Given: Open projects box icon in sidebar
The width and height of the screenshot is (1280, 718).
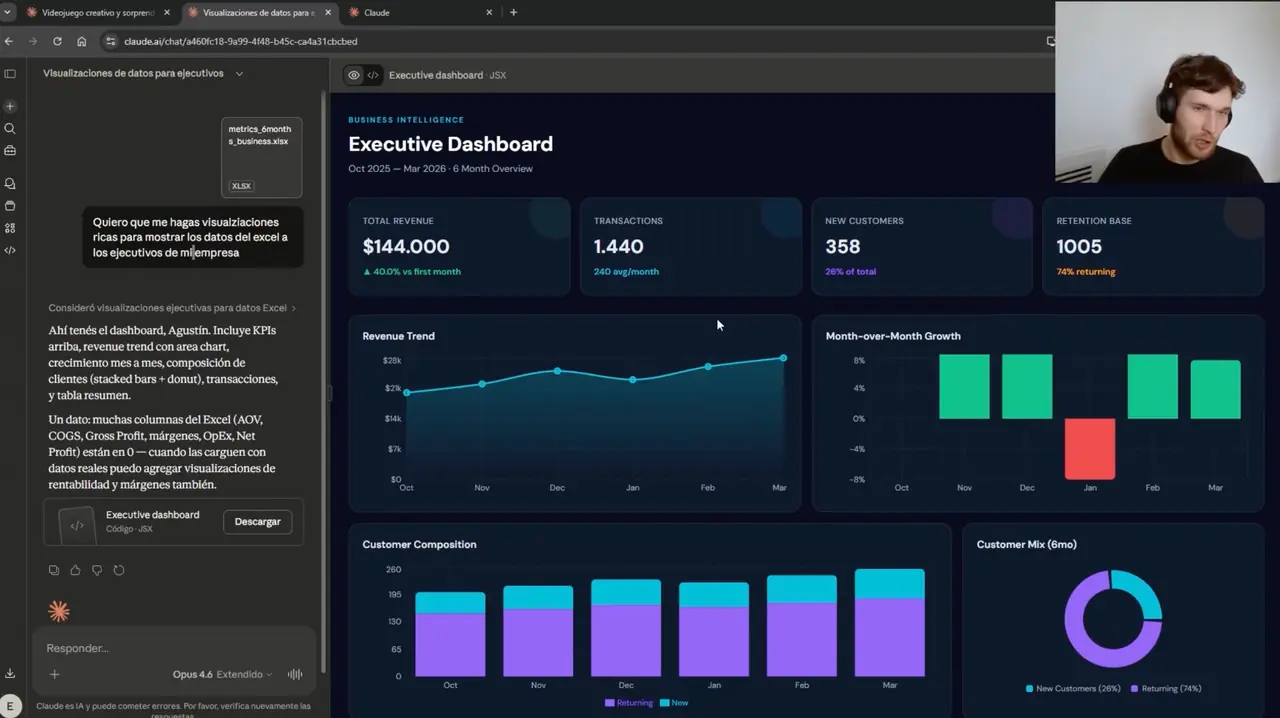Looking at the screenshot, I should click(10, 206).
